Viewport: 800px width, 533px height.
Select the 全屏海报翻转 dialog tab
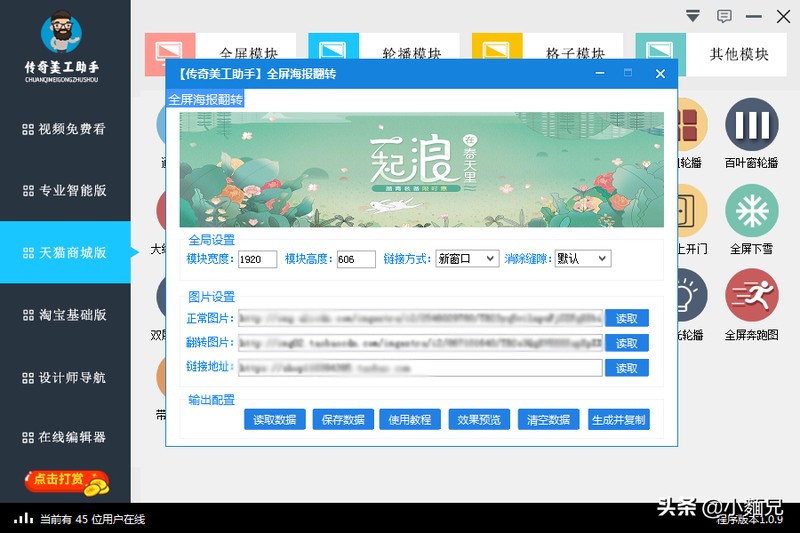[206, 99]
